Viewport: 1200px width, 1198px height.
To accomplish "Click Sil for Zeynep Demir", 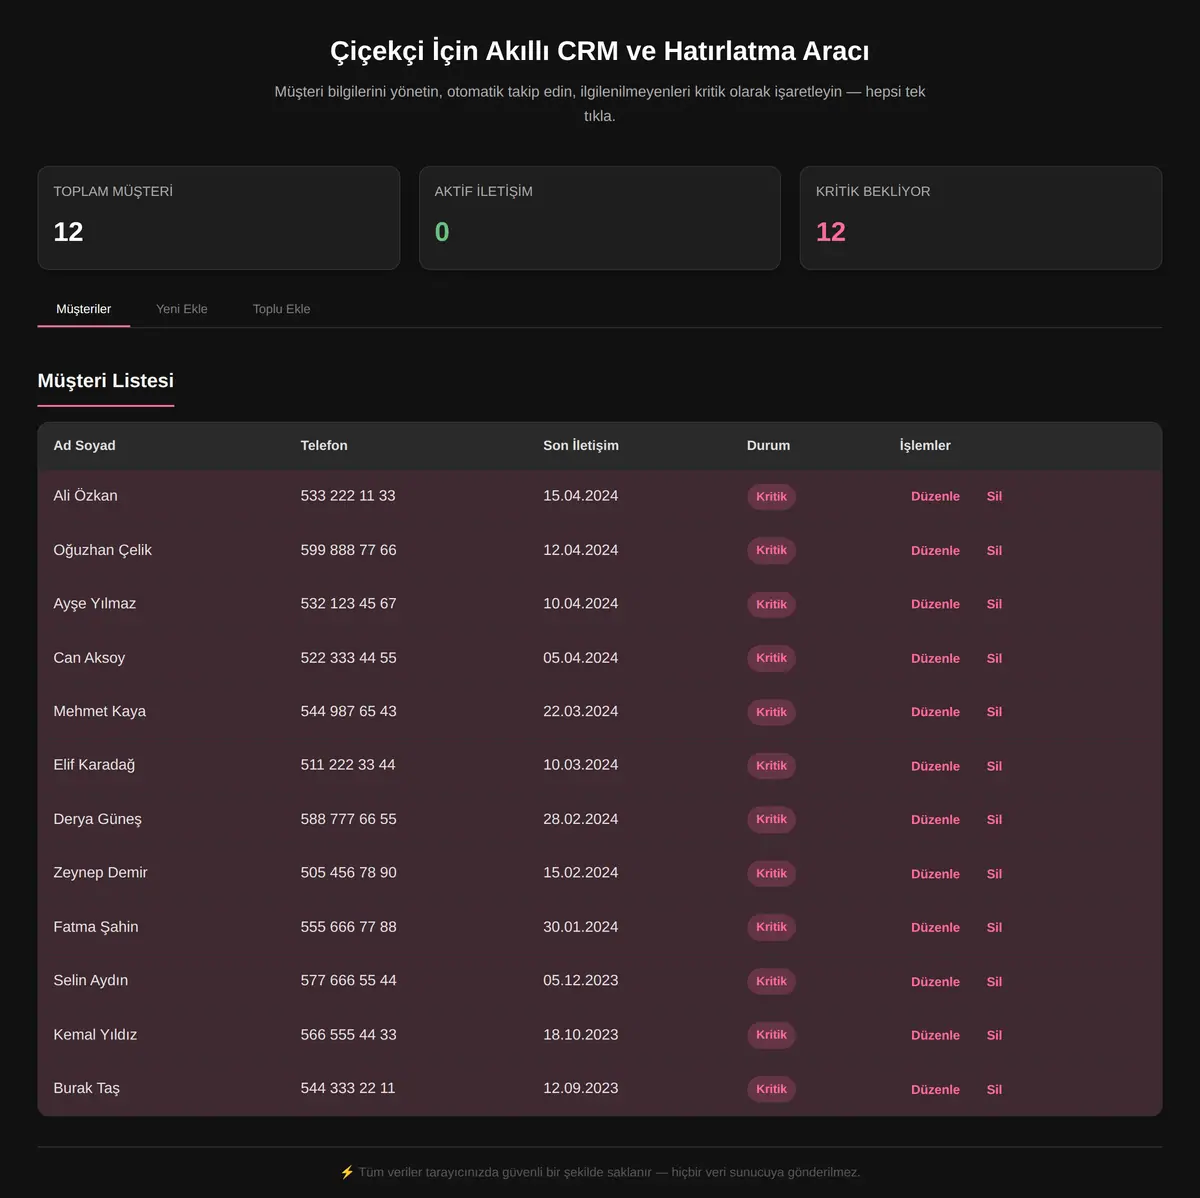I will click(x=994, y=874).
